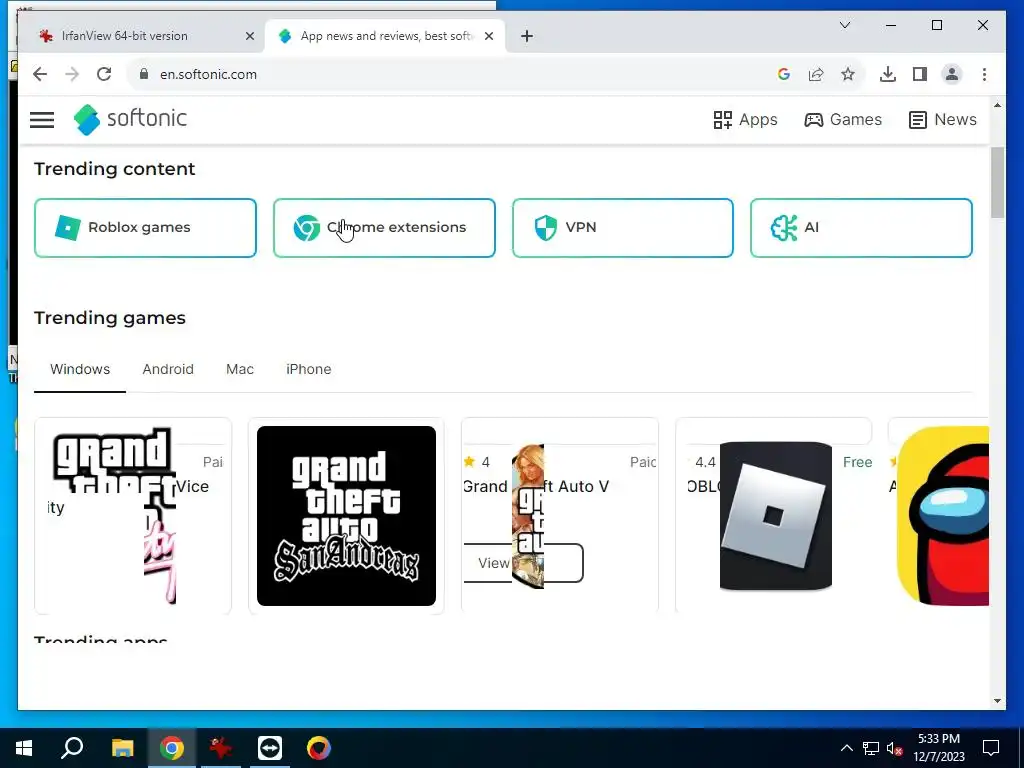
Task: Reload the current page
Action: coord(104,74)
